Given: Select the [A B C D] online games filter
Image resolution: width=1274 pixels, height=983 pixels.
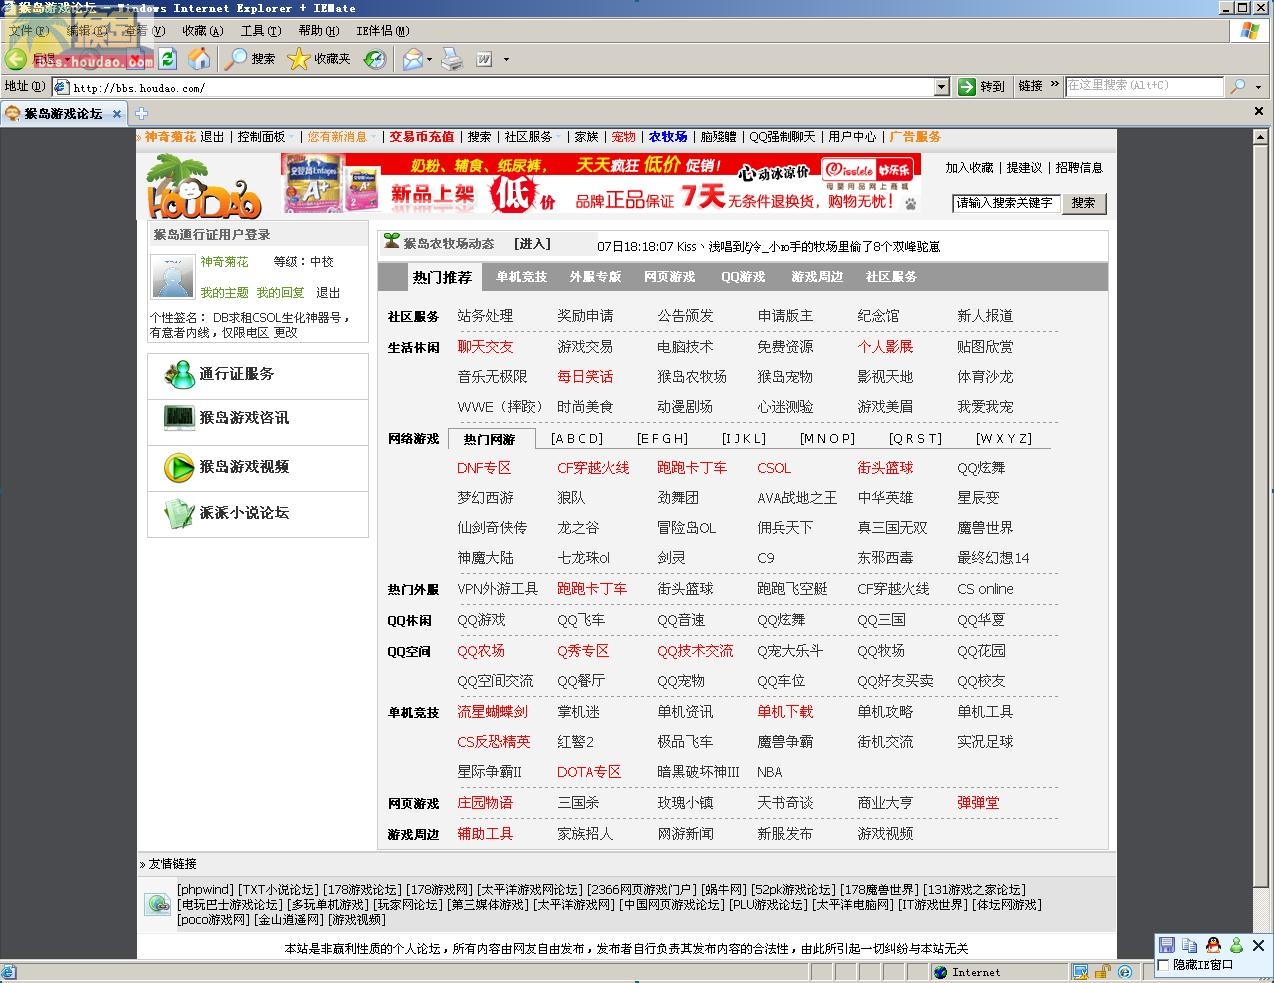Looking at the screenshot, I should pos(577,439).
